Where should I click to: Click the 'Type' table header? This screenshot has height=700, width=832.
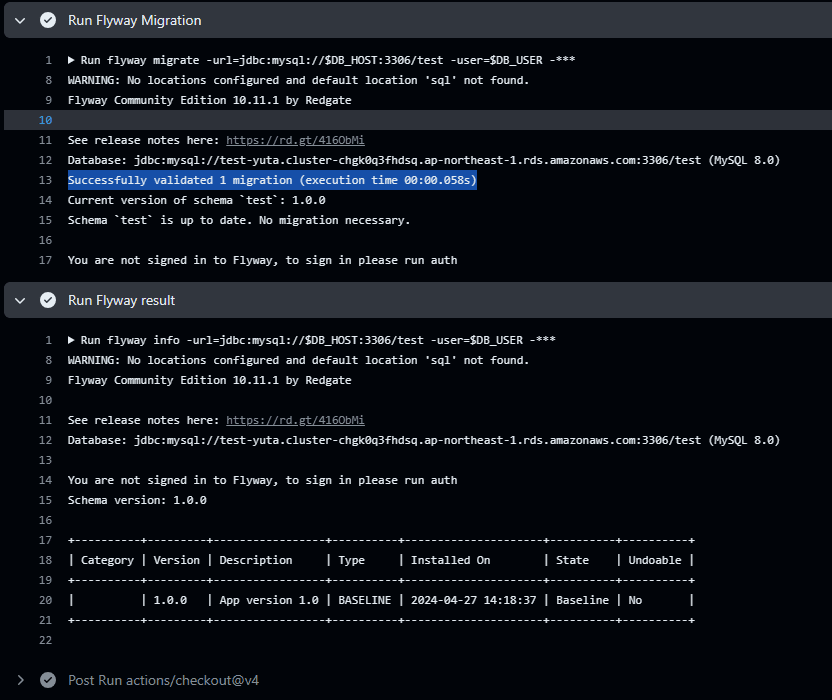point(351,560)
